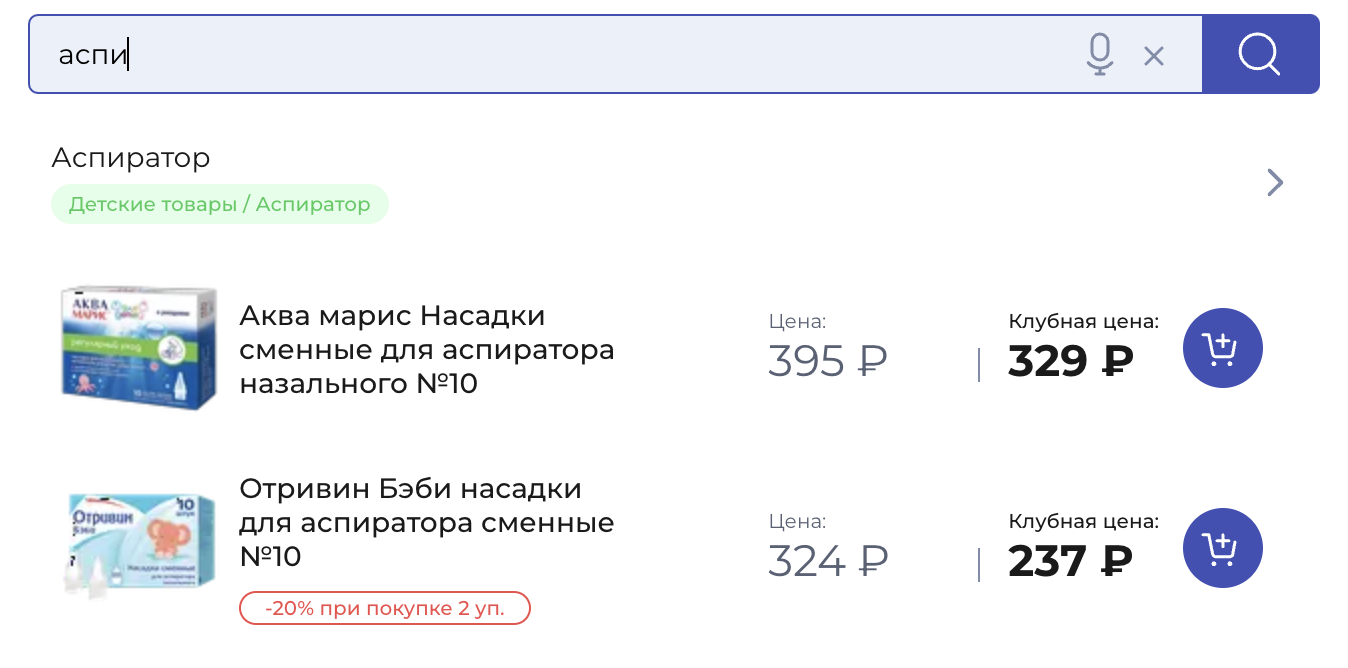The width and height of the screenshot is (1348, 668).
Task: Open the Отривин Бэби product image
Action: pos(138,545)
